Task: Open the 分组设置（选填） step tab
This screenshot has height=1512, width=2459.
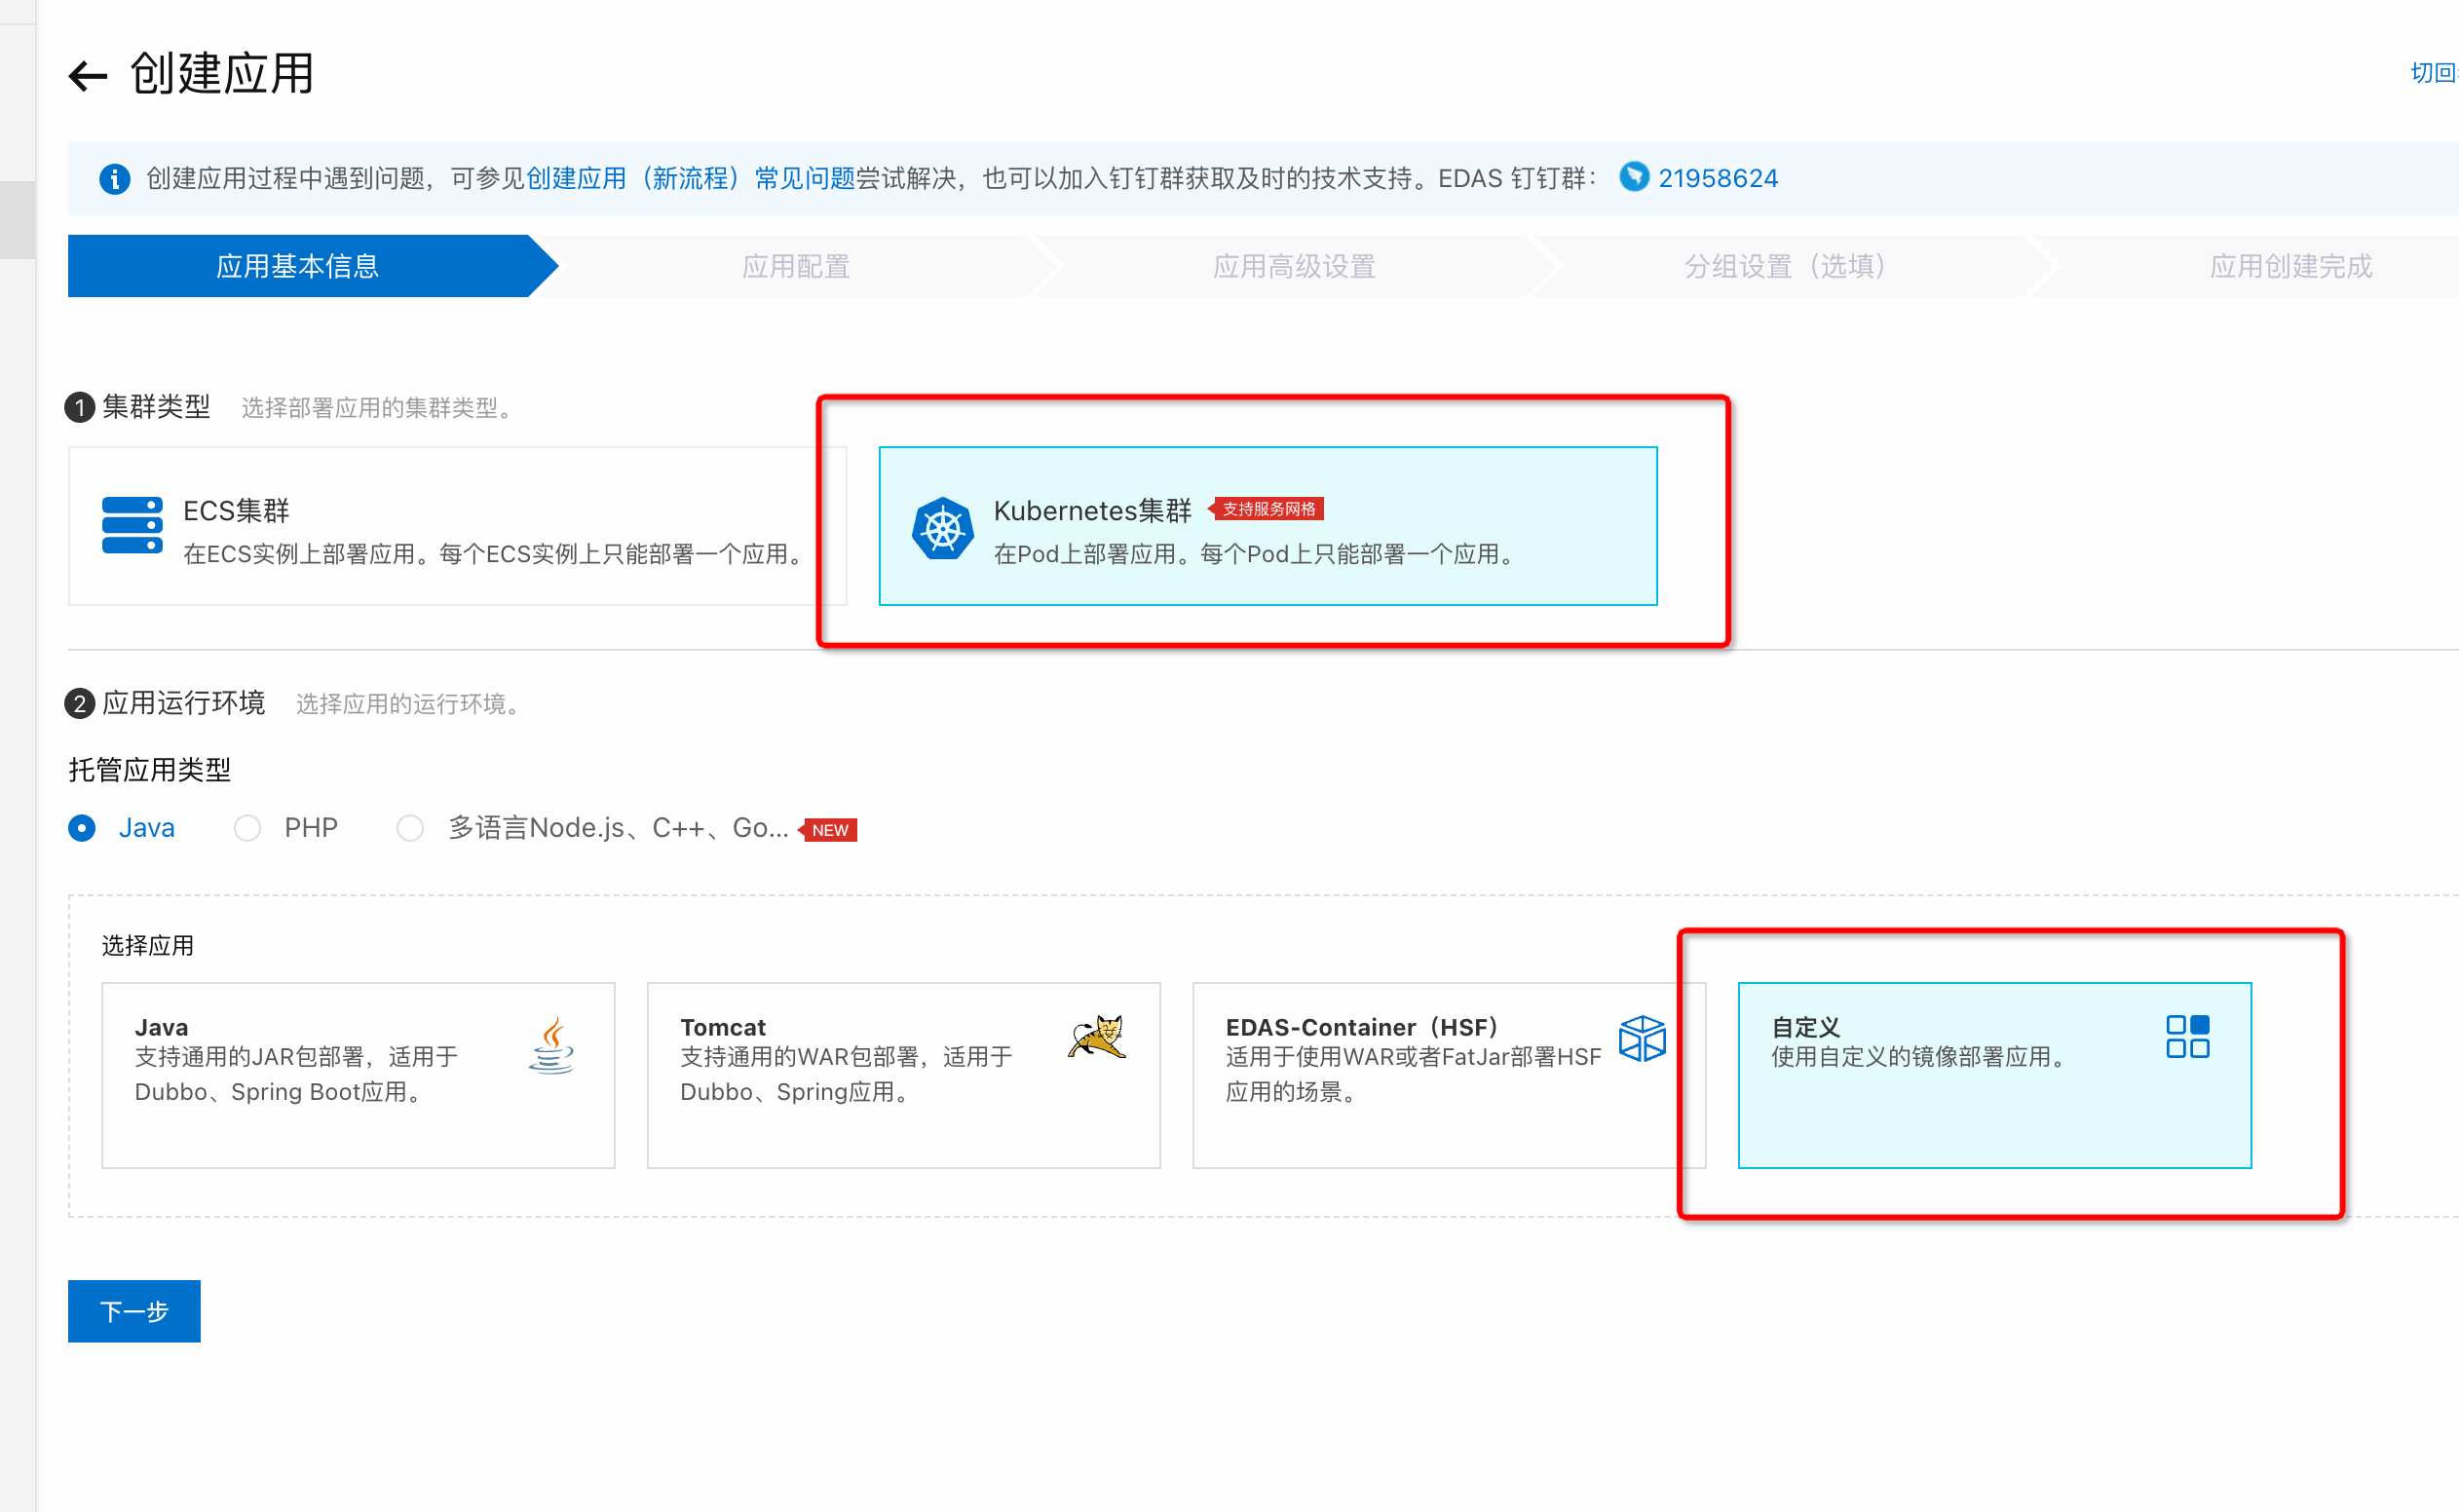Action: 1785,266
